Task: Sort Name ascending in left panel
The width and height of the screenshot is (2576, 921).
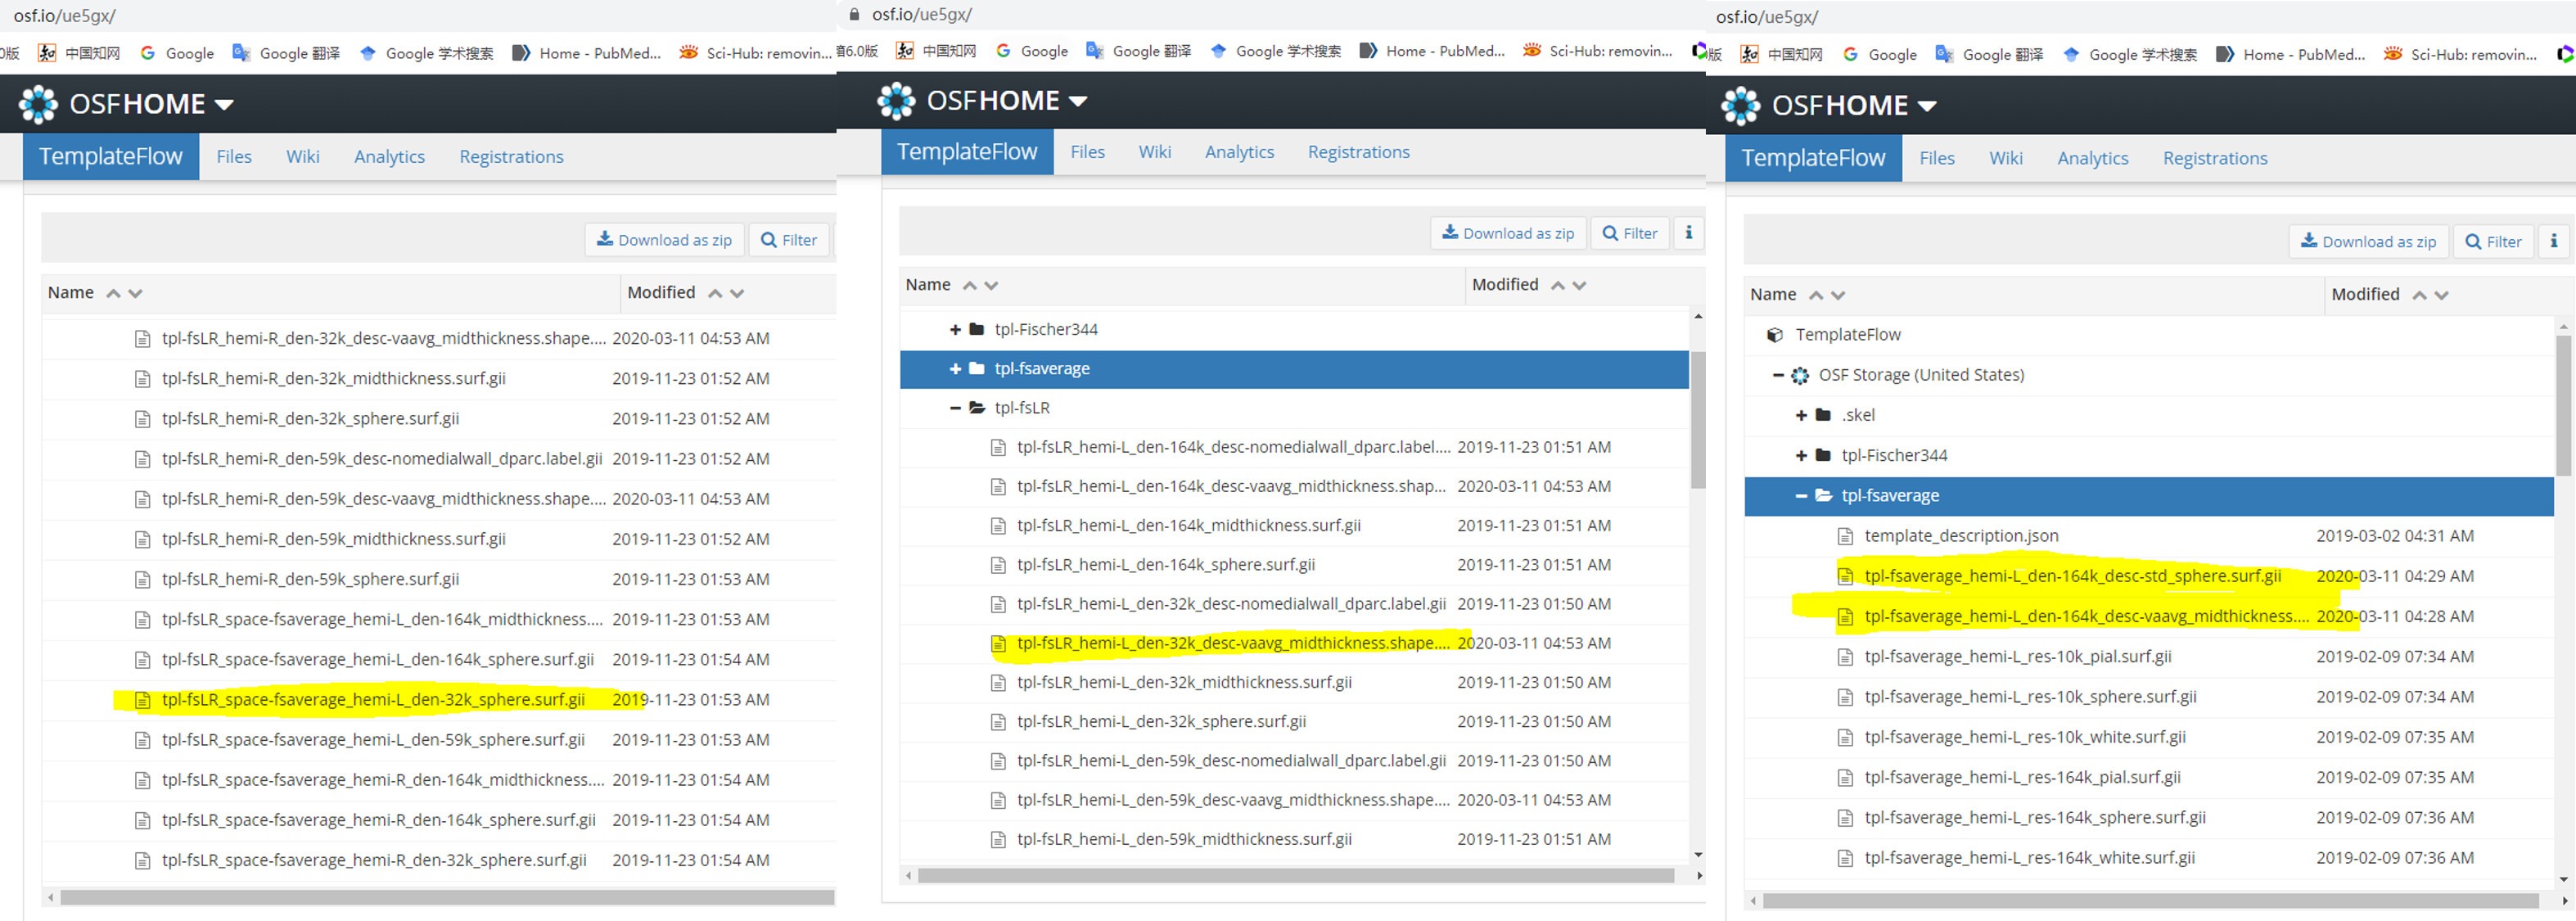Action: pyautogui.click(x=114, y=293)
